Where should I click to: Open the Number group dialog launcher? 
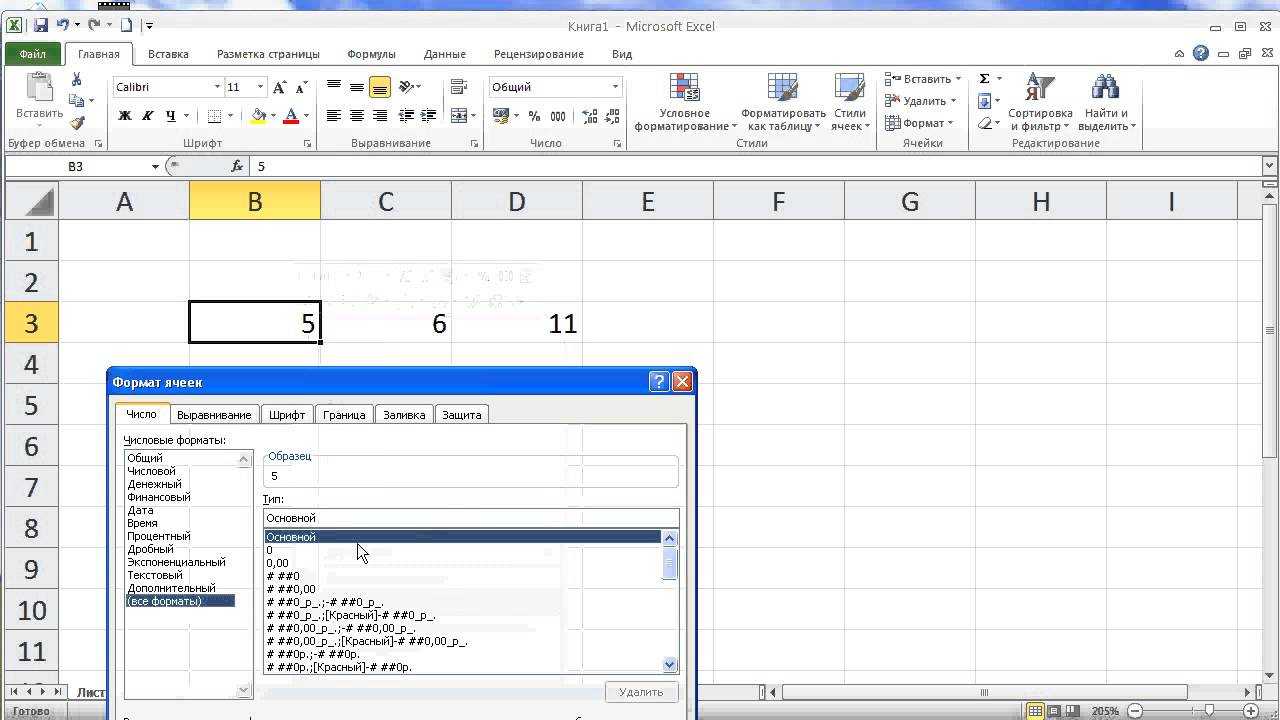click(619, 144)
